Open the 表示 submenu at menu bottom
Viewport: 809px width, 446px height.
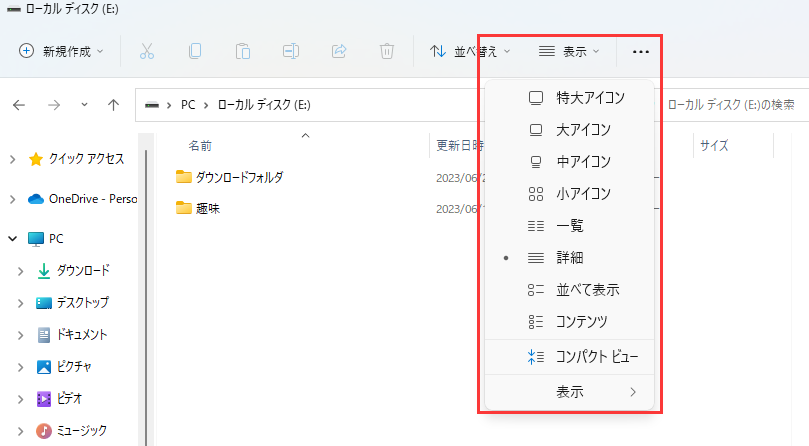coord(570,392)
